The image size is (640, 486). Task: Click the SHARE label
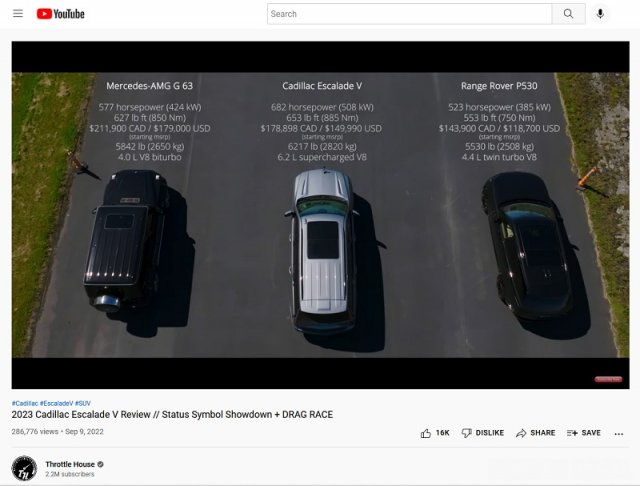tap(543, 433)
